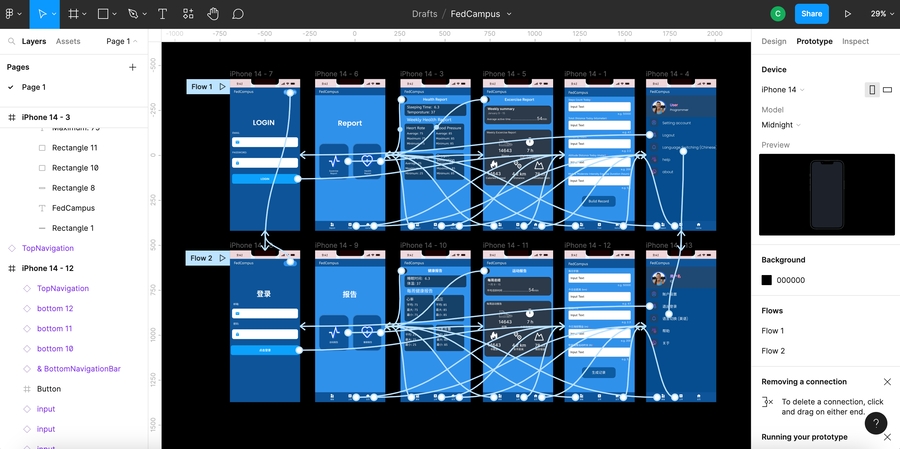
Task: Select the Hand tool
Action: pos(213,14)
